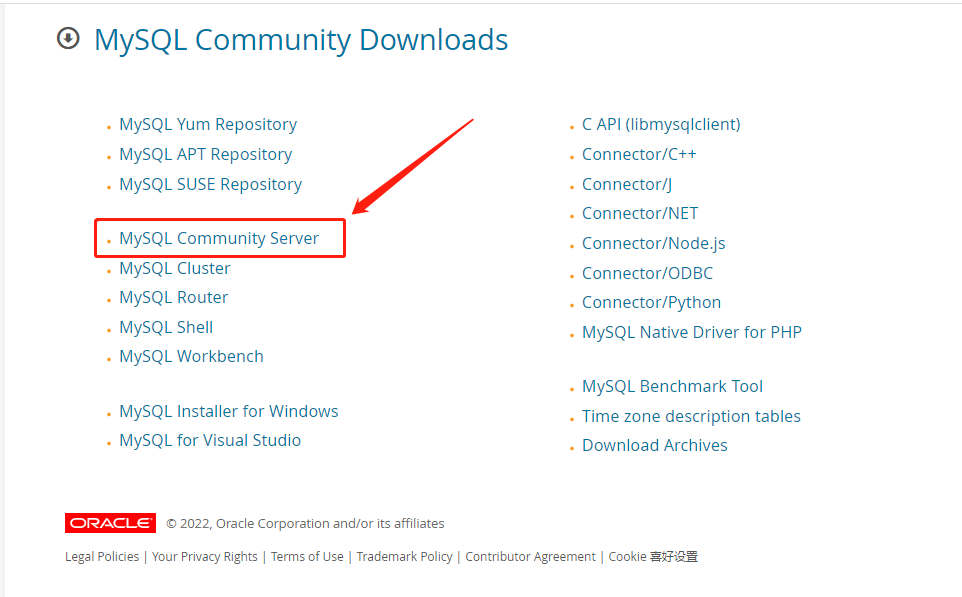The image size is (962, 597).
Task: Choose the Connector/J link
Action: pos(627,184)
